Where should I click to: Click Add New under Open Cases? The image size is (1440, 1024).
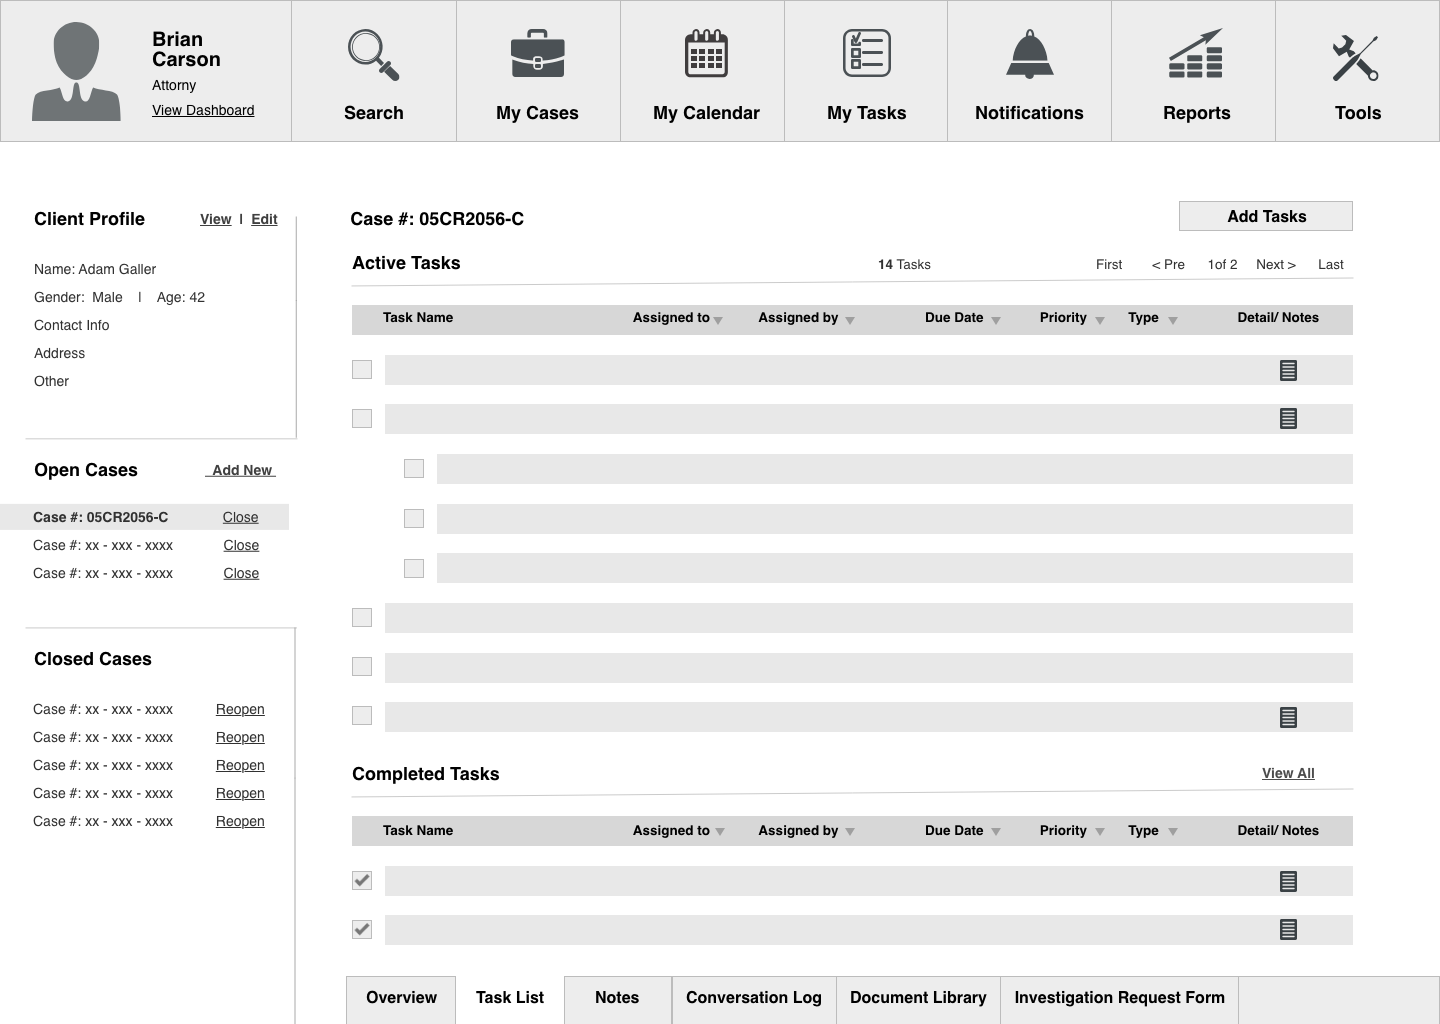click(x=241, y=470)
